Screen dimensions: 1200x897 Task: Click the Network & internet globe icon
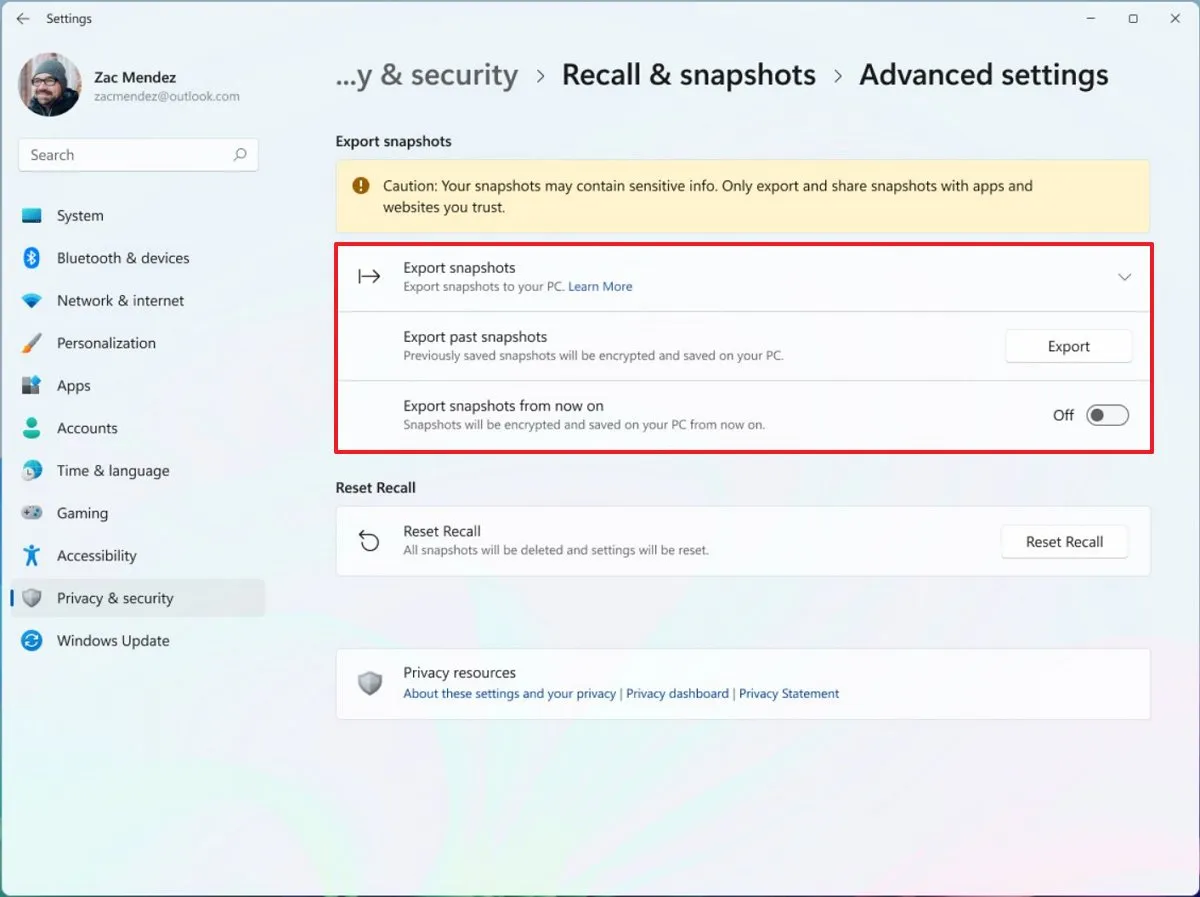coord(30,300)
